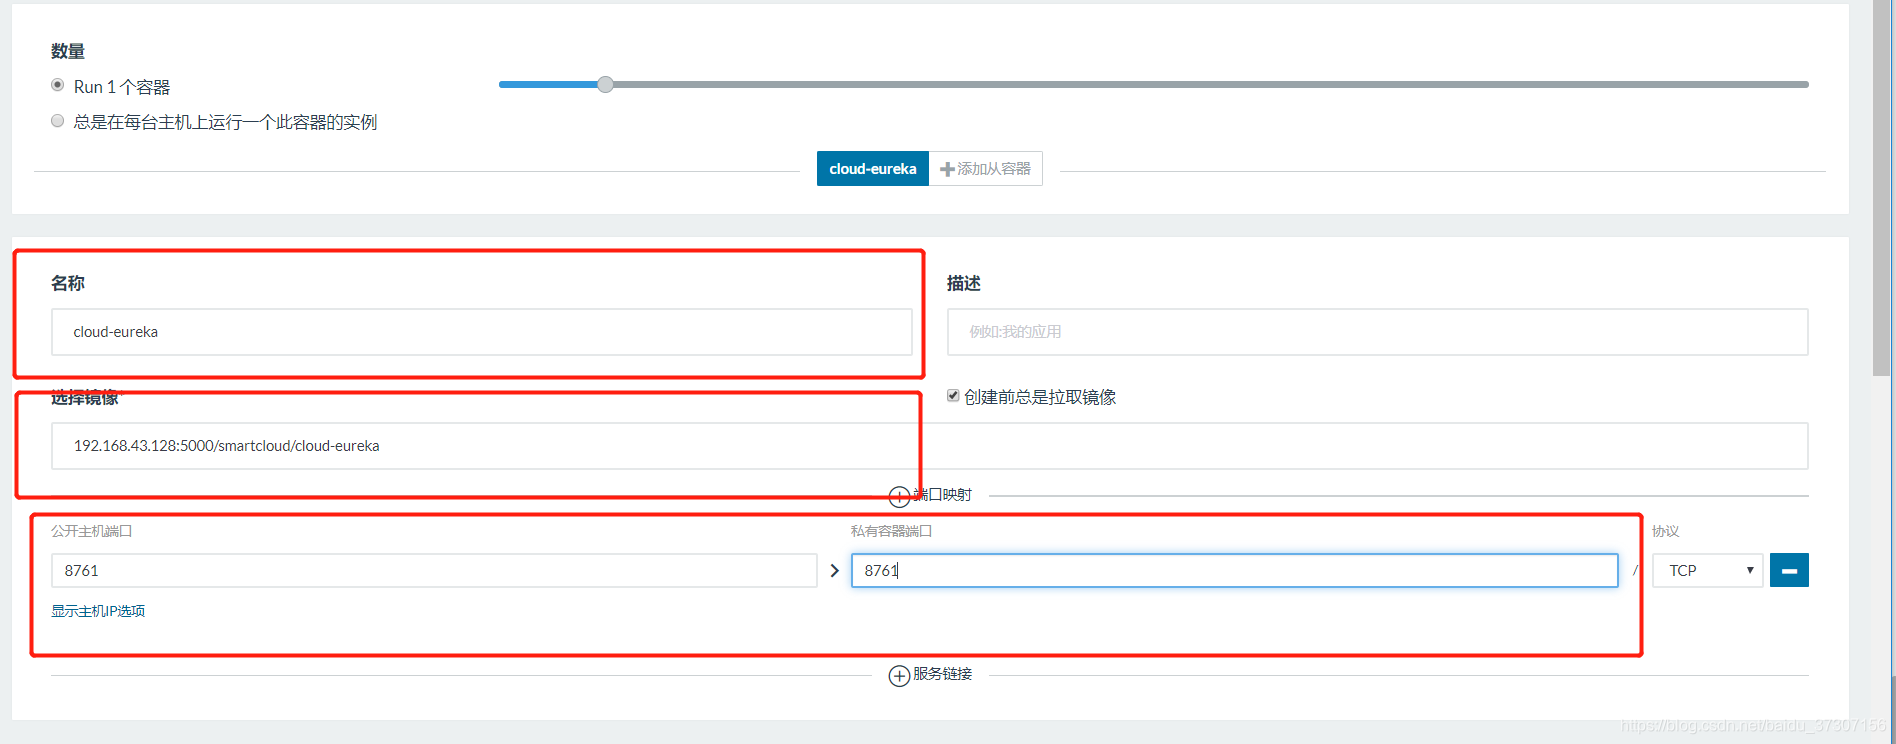Image resolution: width=1896 pixels, height=744 pixels.
Task: Click the 公开主机端口 input with 8761
Action: pyautogui.click(x=434, y=570)
